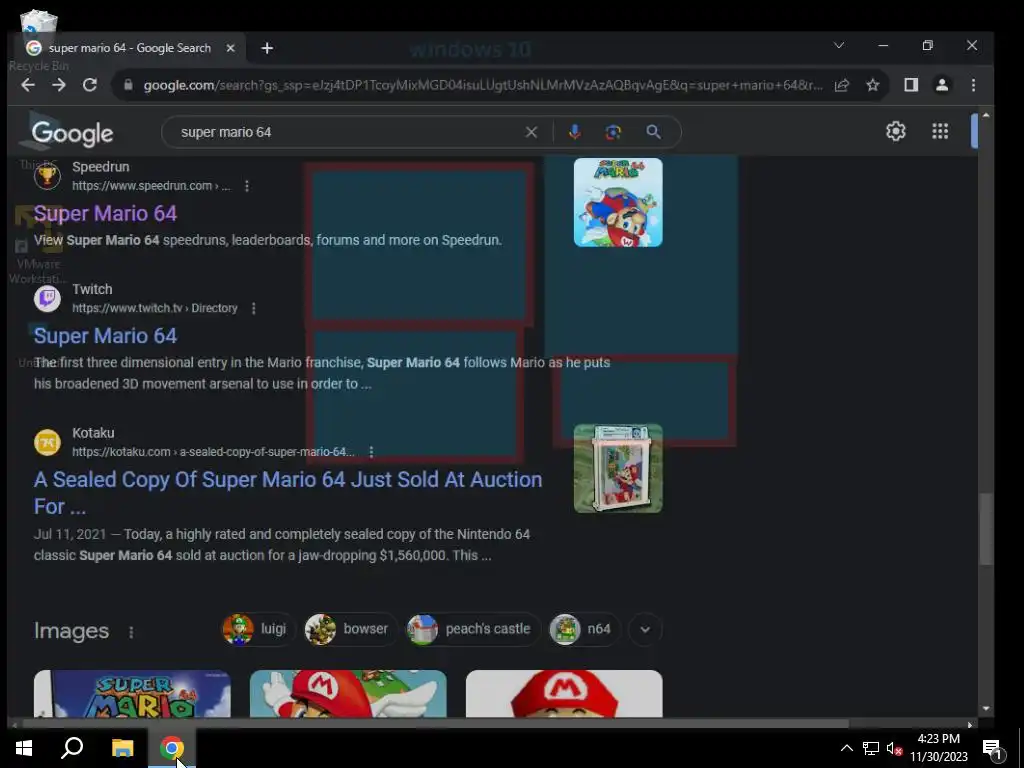Filter images by peach's castle chip
The width and height of the screenshot is (1024, 768).
click(473, 630)
